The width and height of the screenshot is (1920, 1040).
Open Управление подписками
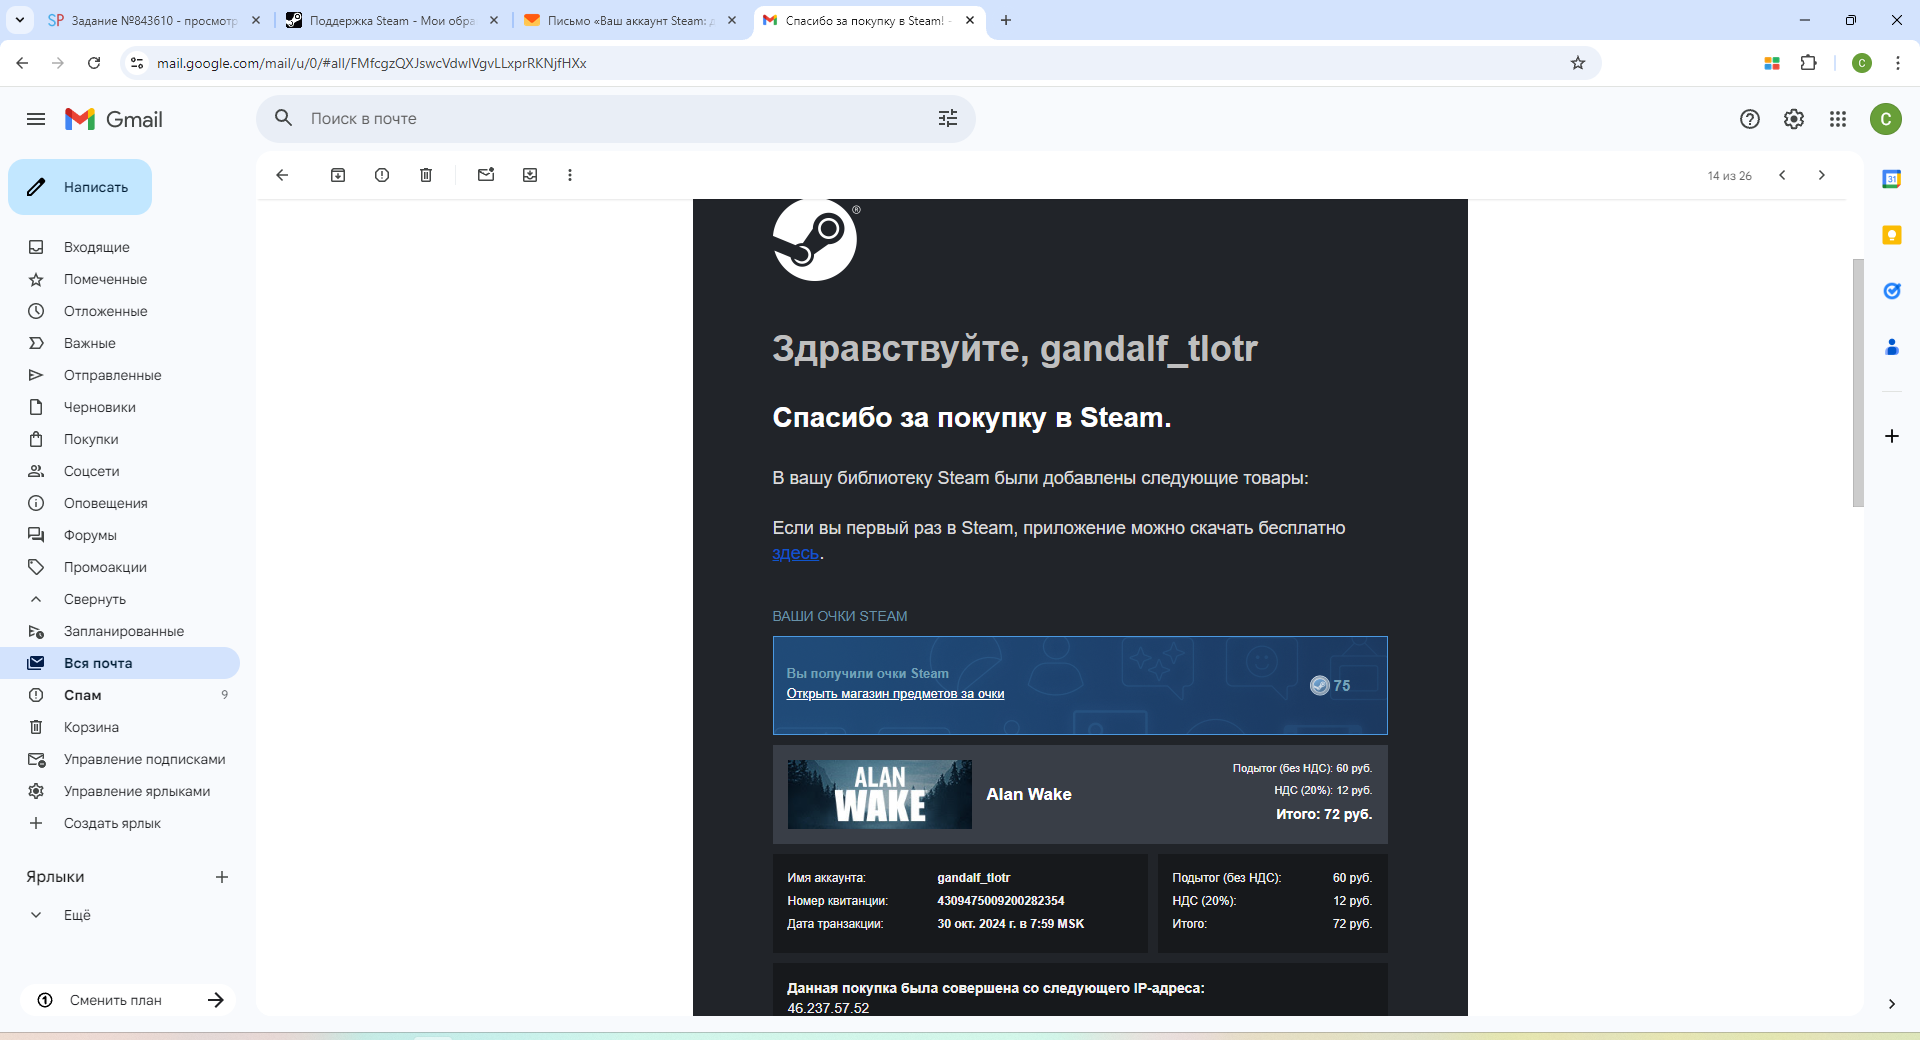click(x=120, y=759)
